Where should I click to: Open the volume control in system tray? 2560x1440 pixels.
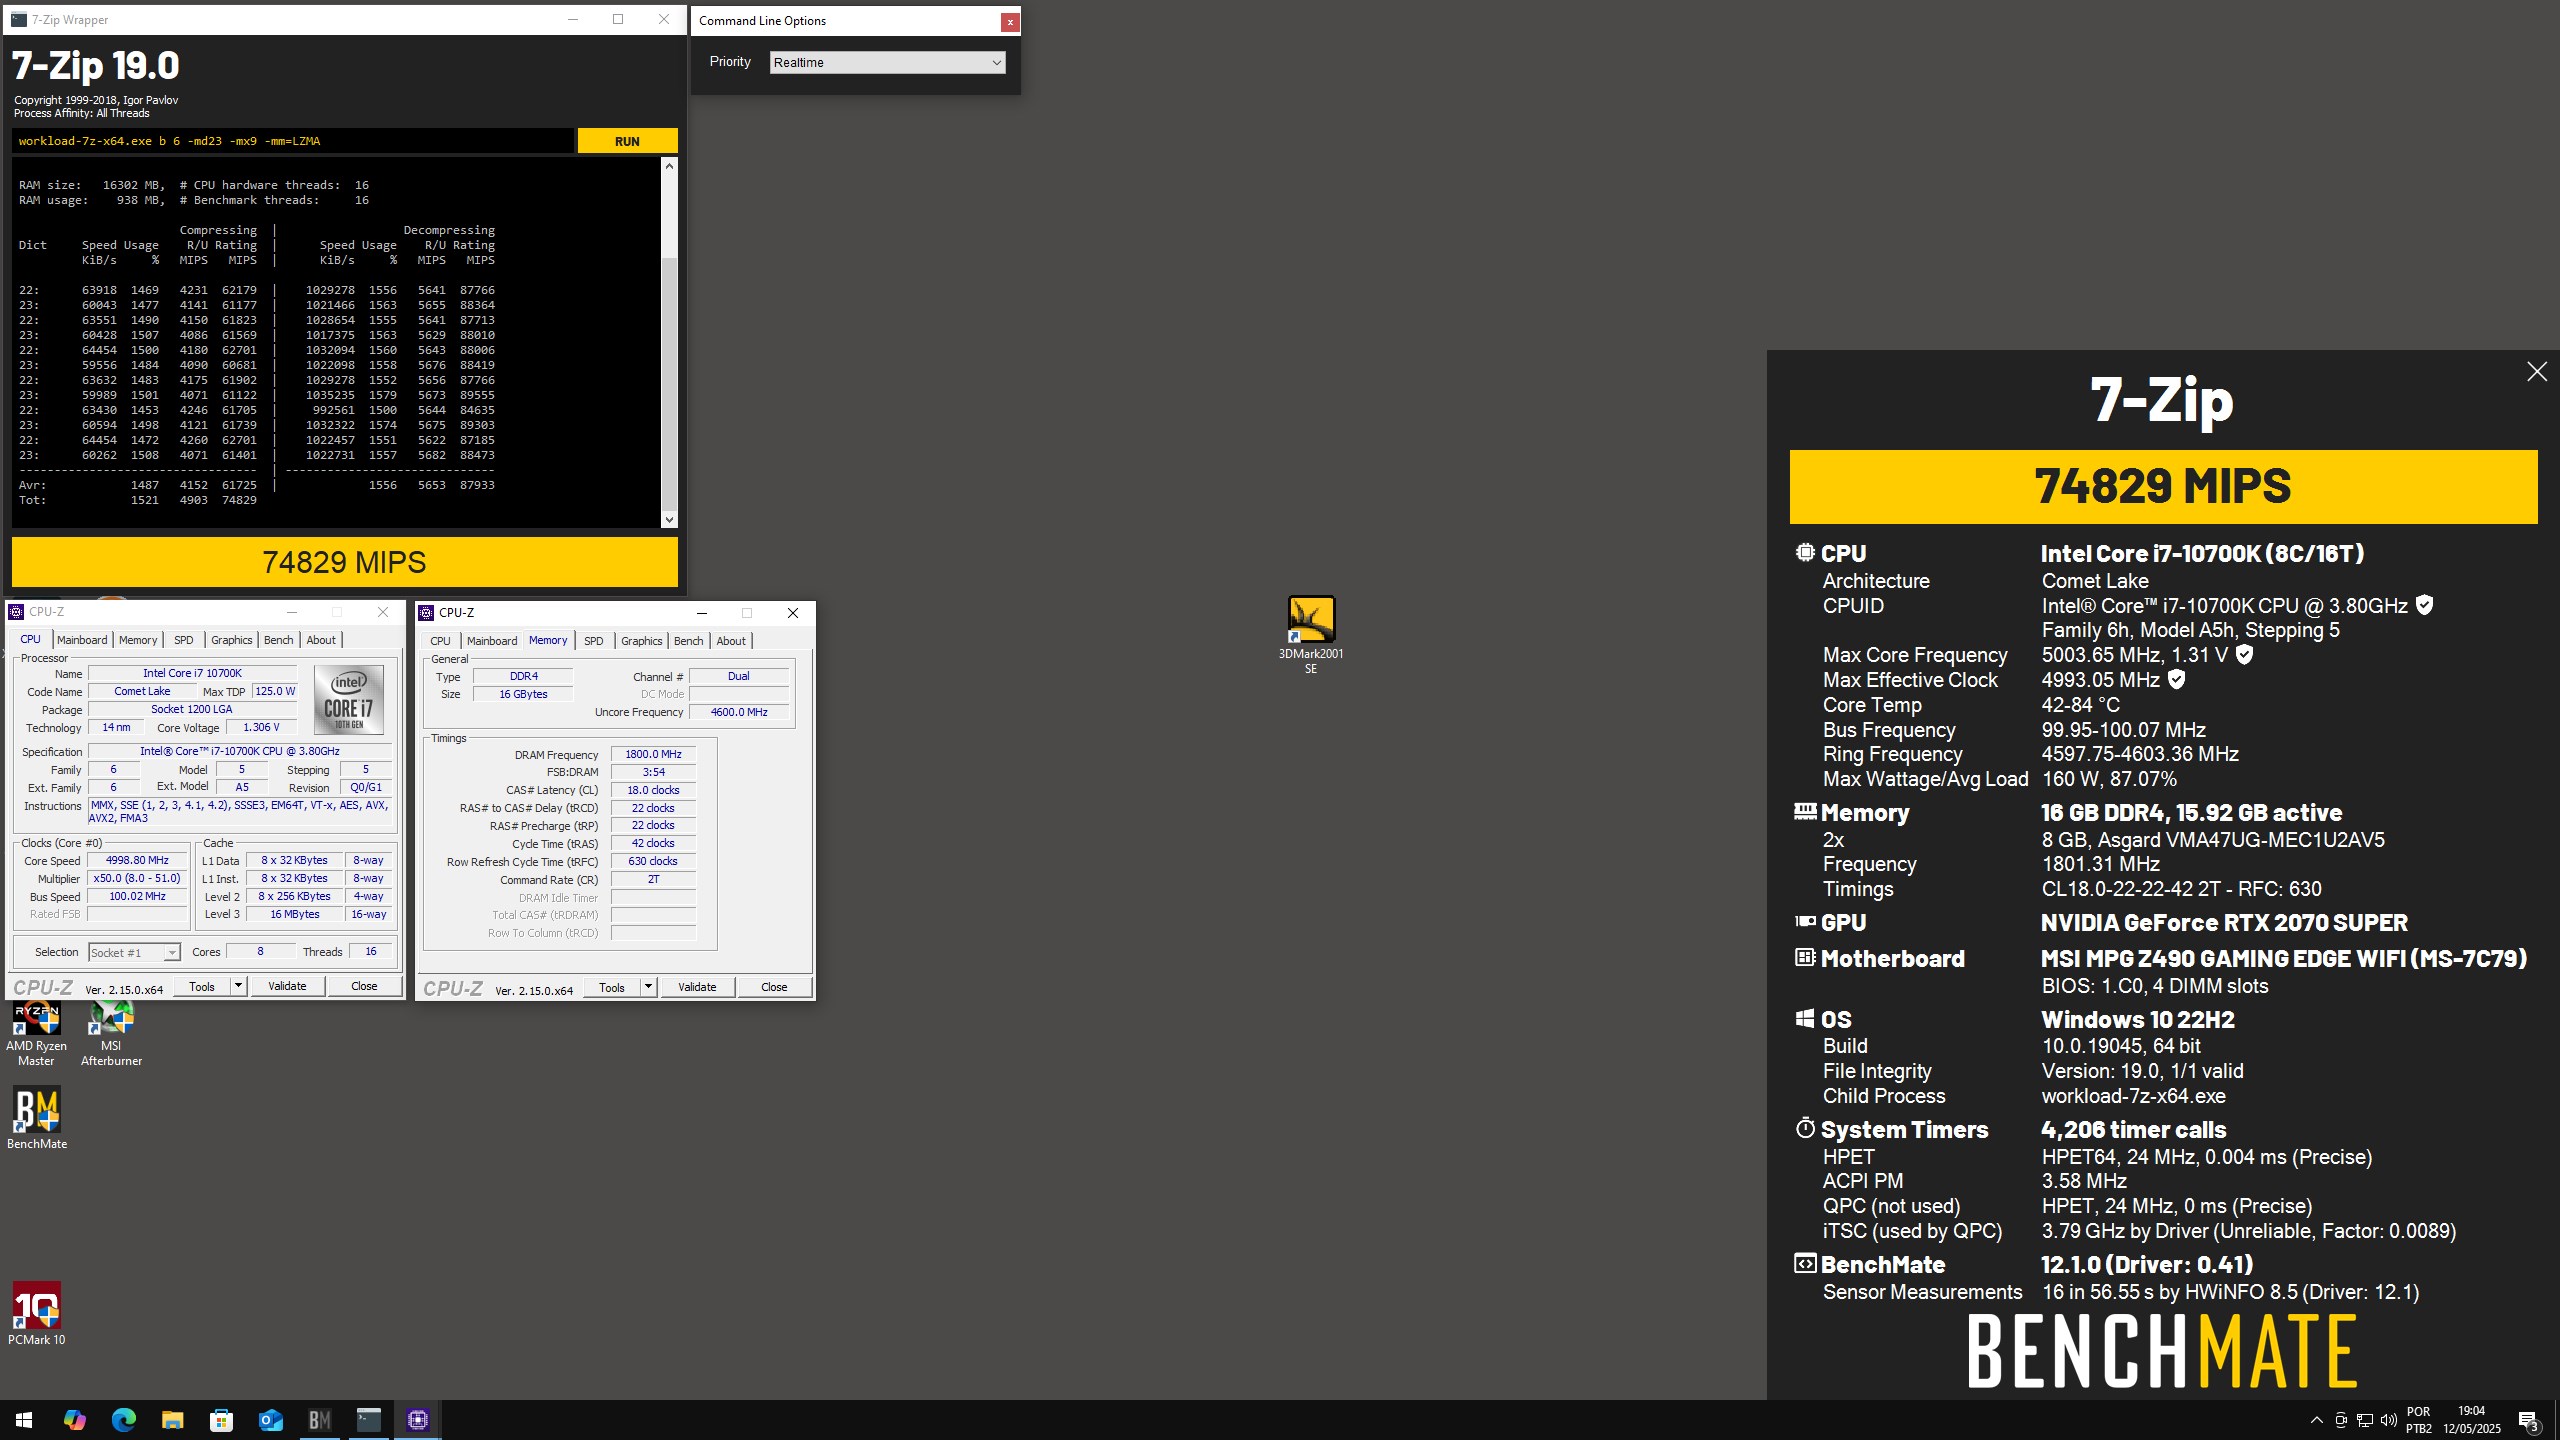[2389, 1420]
